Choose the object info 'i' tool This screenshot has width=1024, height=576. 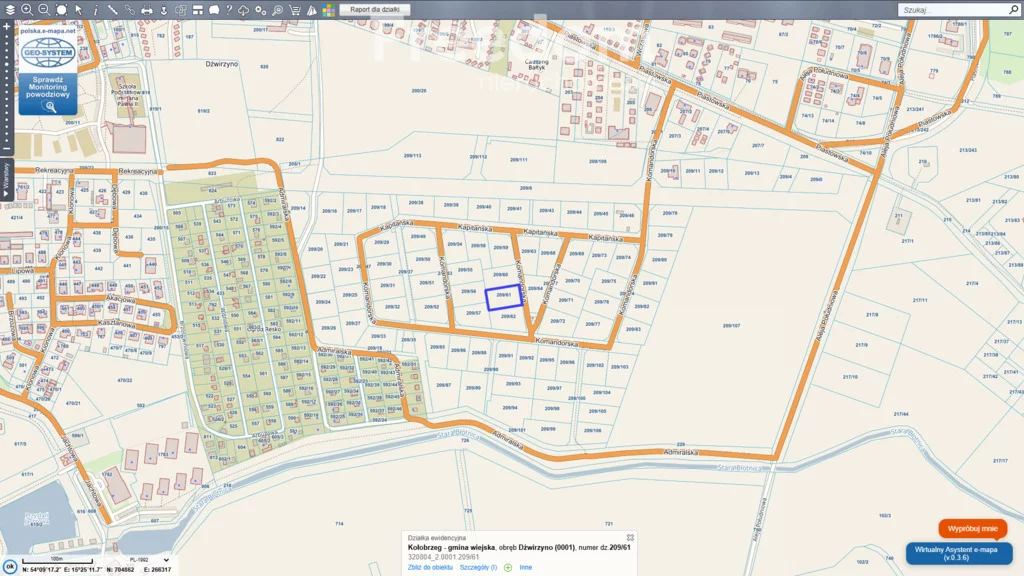(96, 9)
